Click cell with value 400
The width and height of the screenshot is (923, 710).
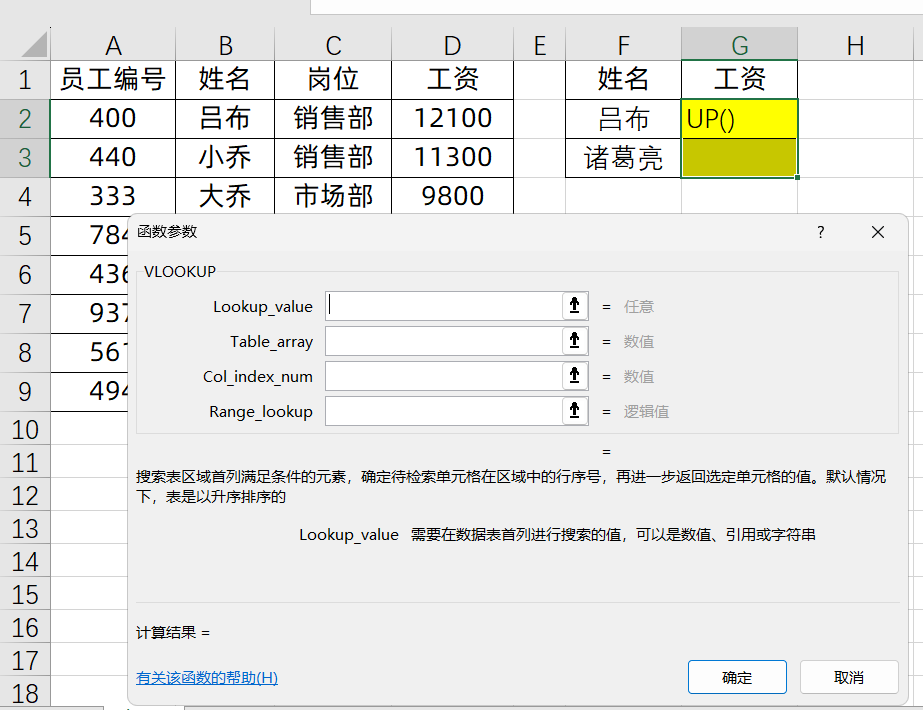coord(113,119)
